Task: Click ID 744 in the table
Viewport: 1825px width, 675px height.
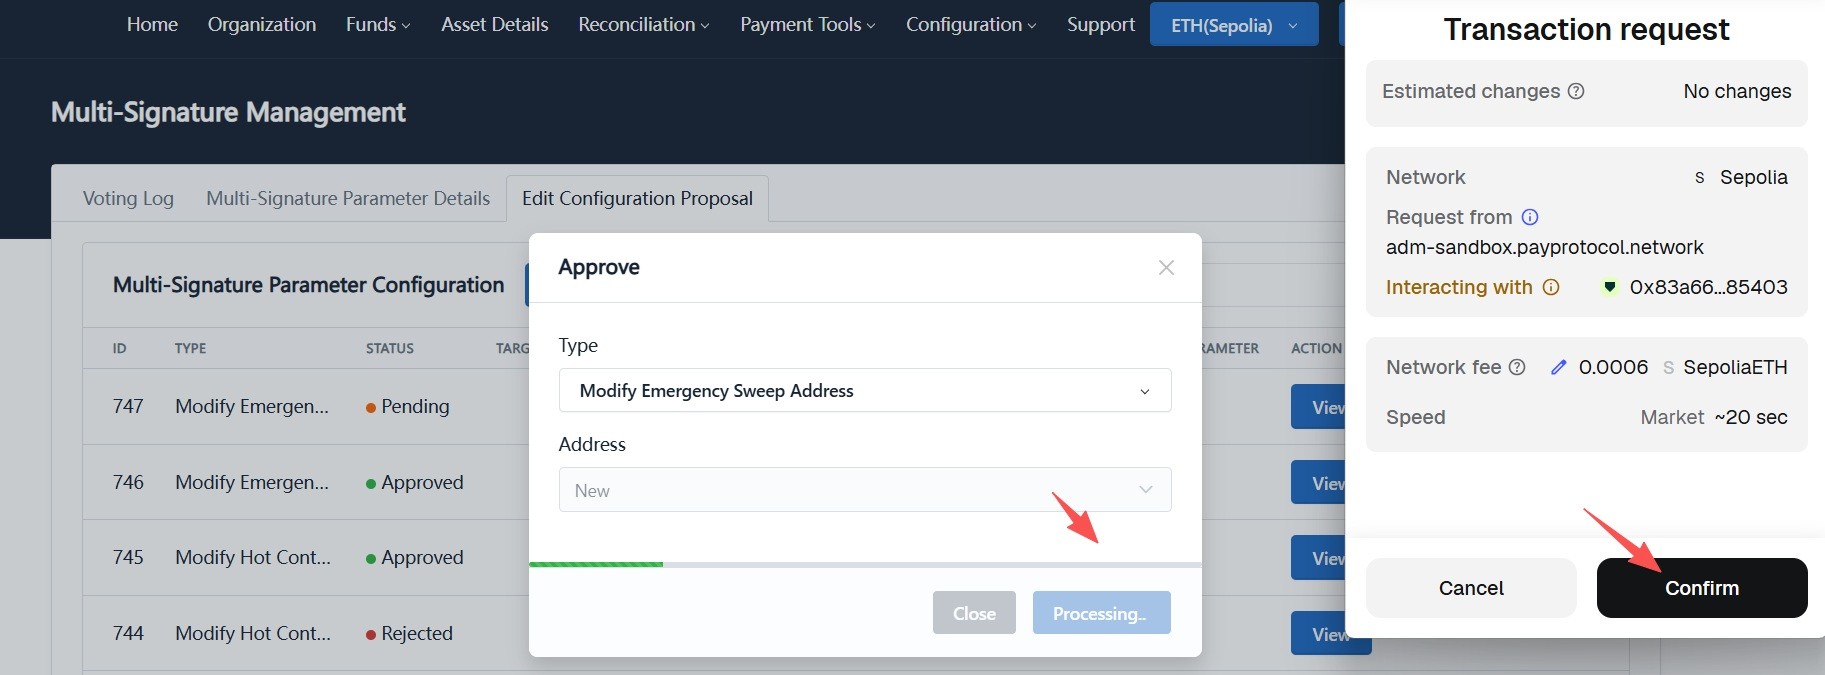Action: click(128, 633)
